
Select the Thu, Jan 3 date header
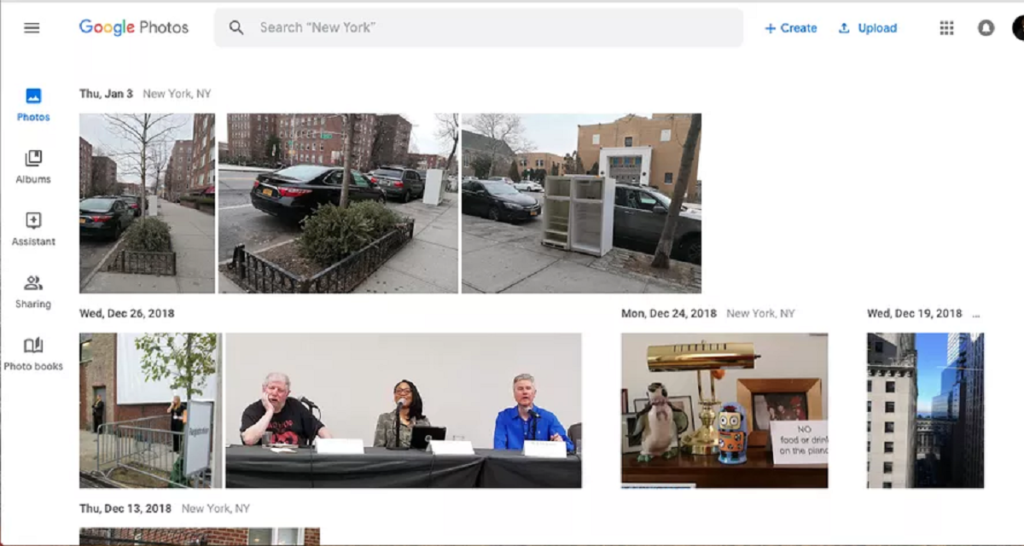pyautogui.click(x=106, y=94)
